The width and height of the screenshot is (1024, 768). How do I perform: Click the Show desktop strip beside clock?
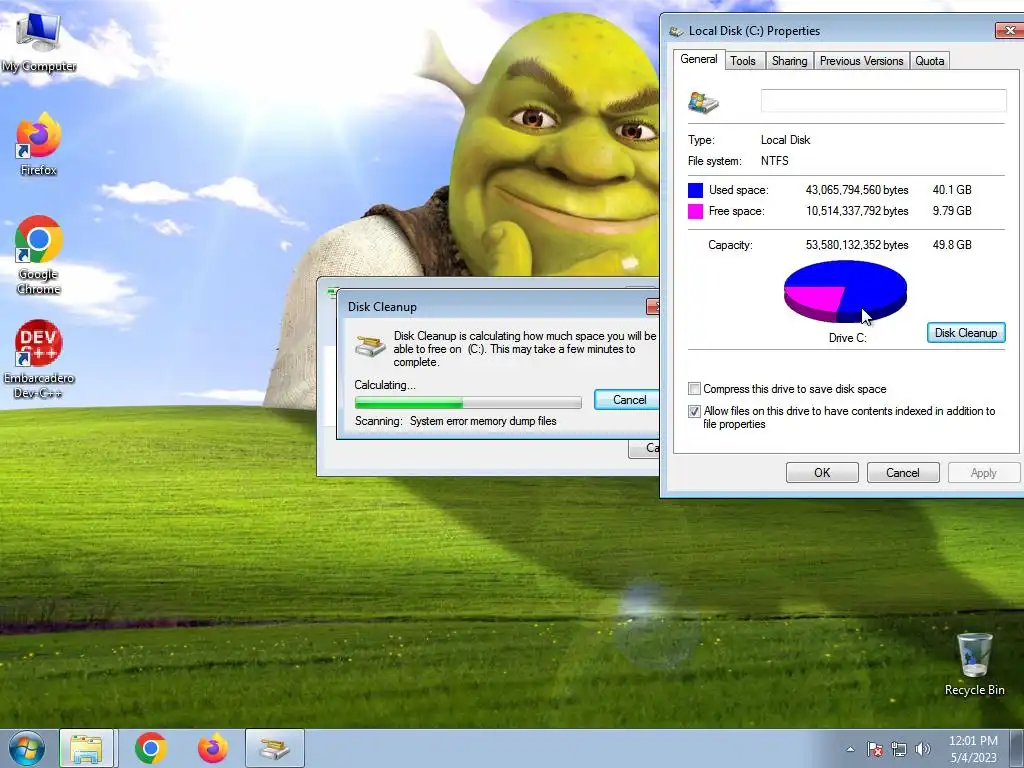tap(1017, 748)
